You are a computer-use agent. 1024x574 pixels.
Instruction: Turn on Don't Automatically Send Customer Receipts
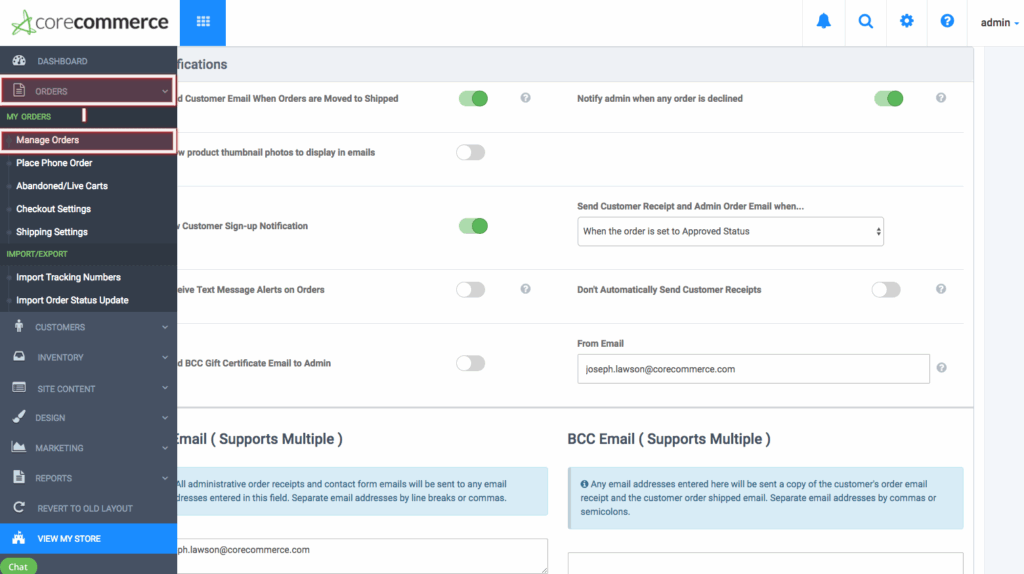pyautogui.click(x=886, y=289)
